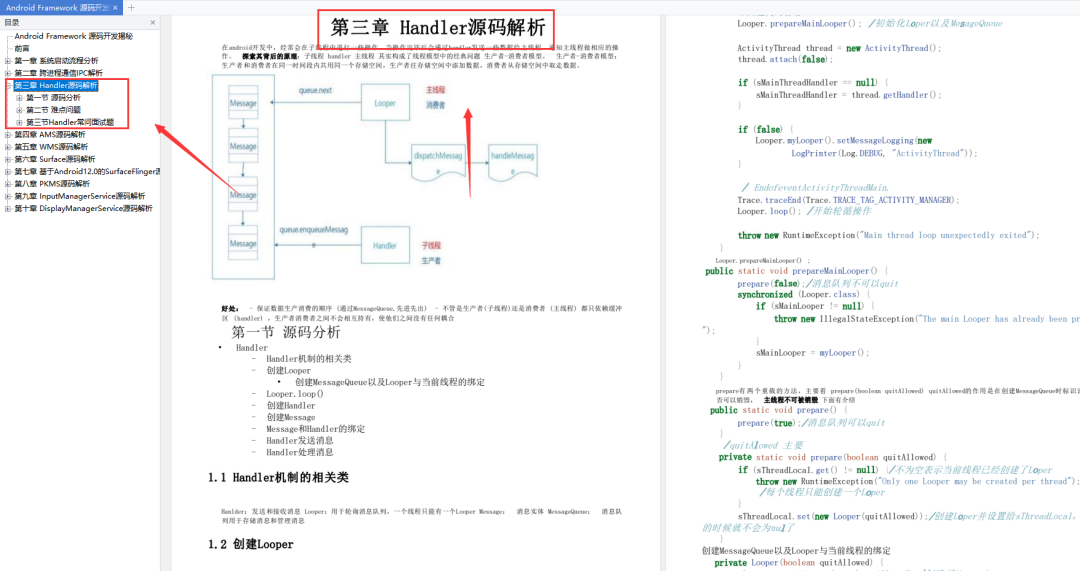The width and height of the screenshot is (1080, 571).
Task: Open 第三节Handler常问面试题 in outline
Action: tap(70, 123)
